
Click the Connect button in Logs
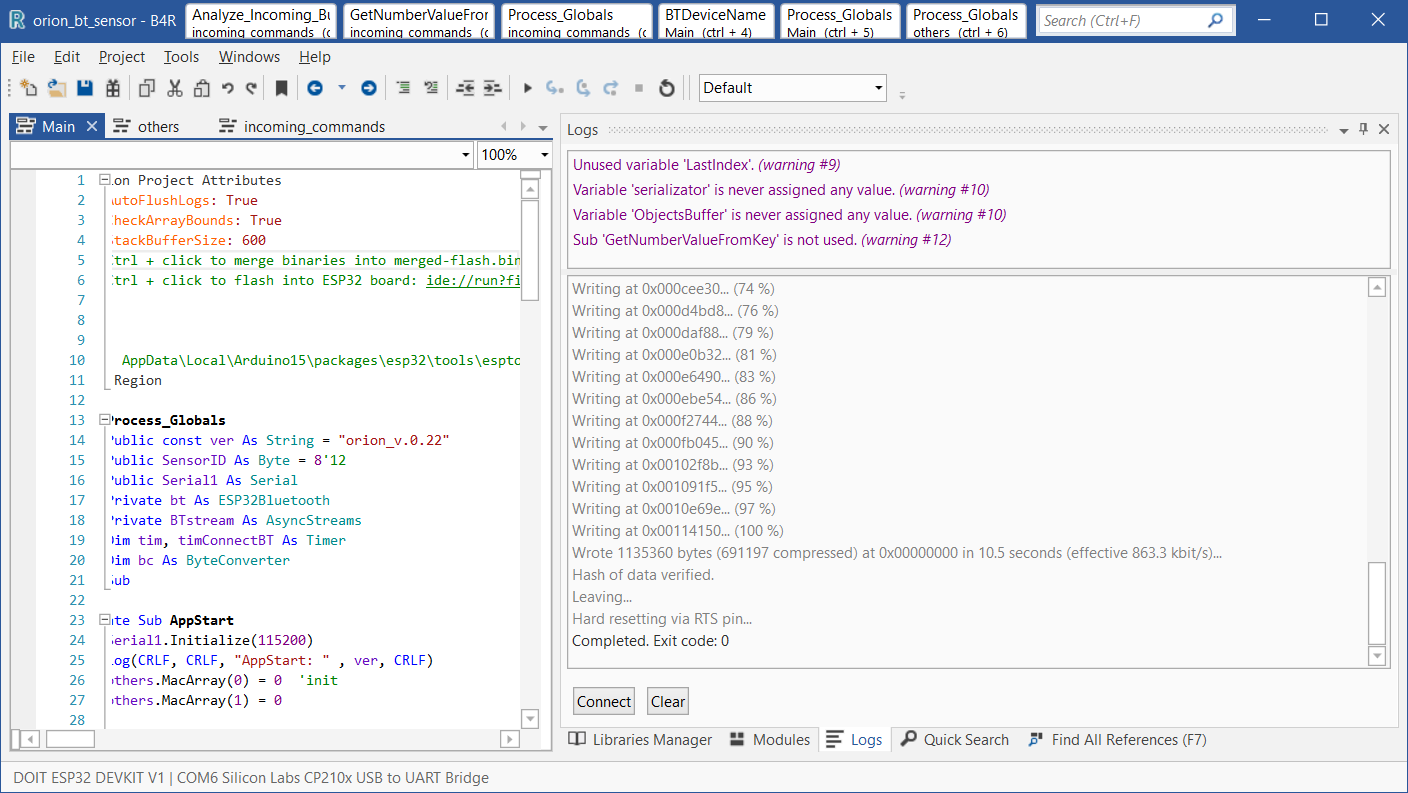tap(604, 701)
